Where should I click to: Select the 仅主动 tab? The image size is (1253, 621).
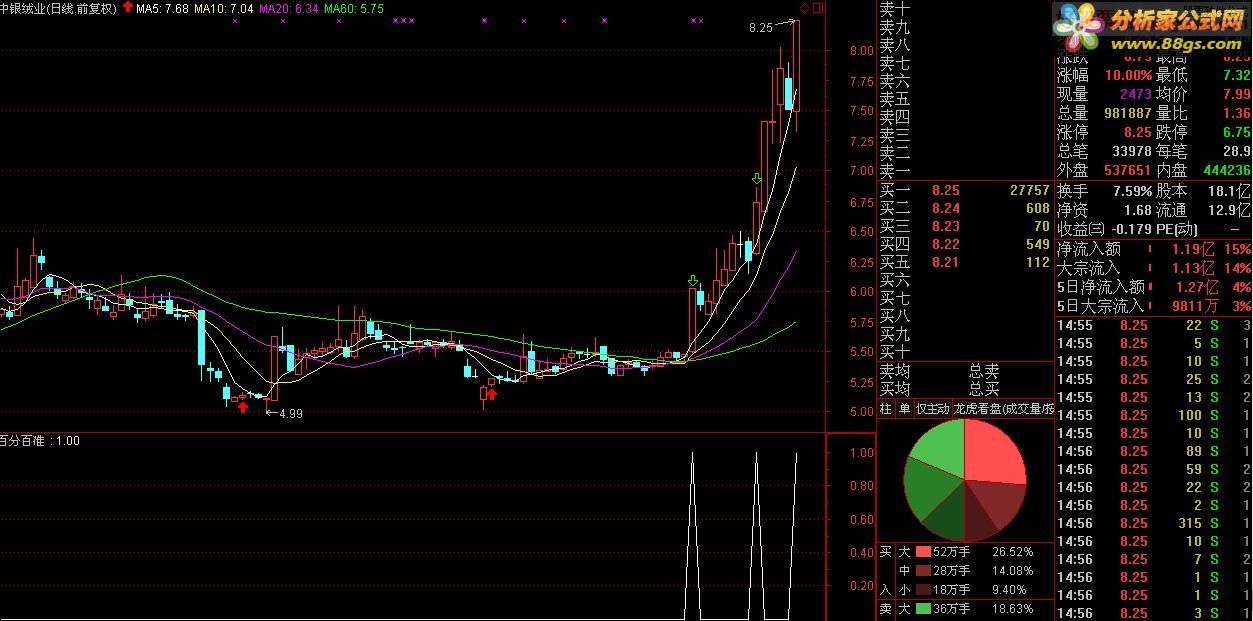(932, 408)
